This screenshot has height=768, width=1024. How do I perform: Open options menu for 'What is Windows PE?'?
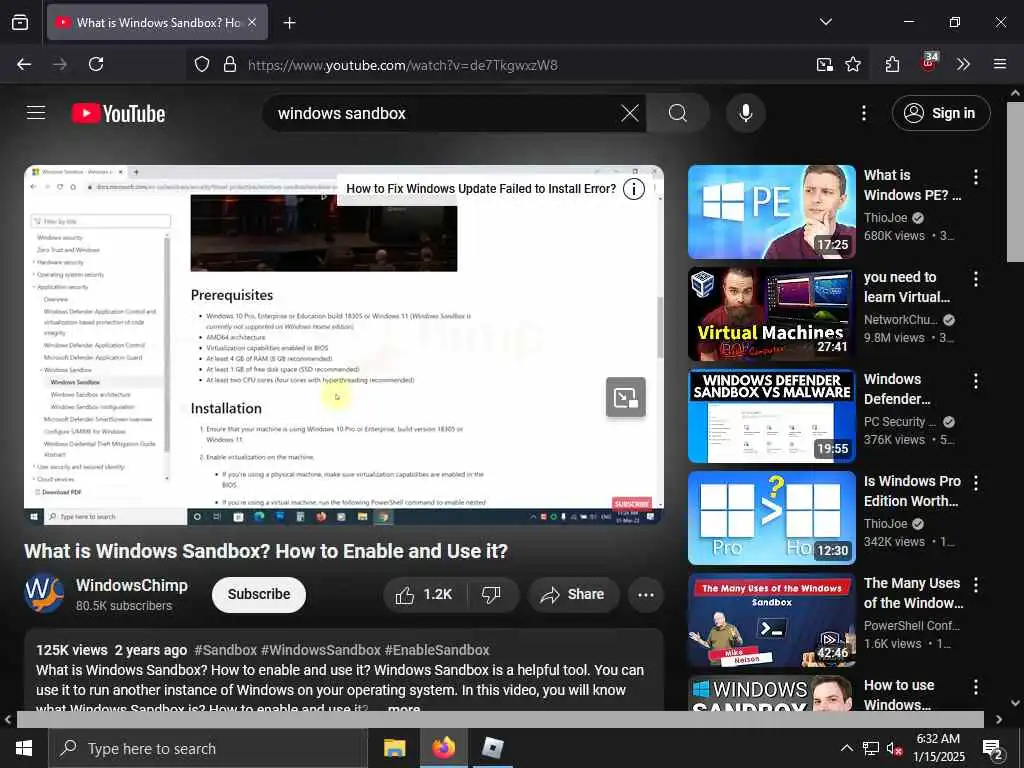coord(976,176)
